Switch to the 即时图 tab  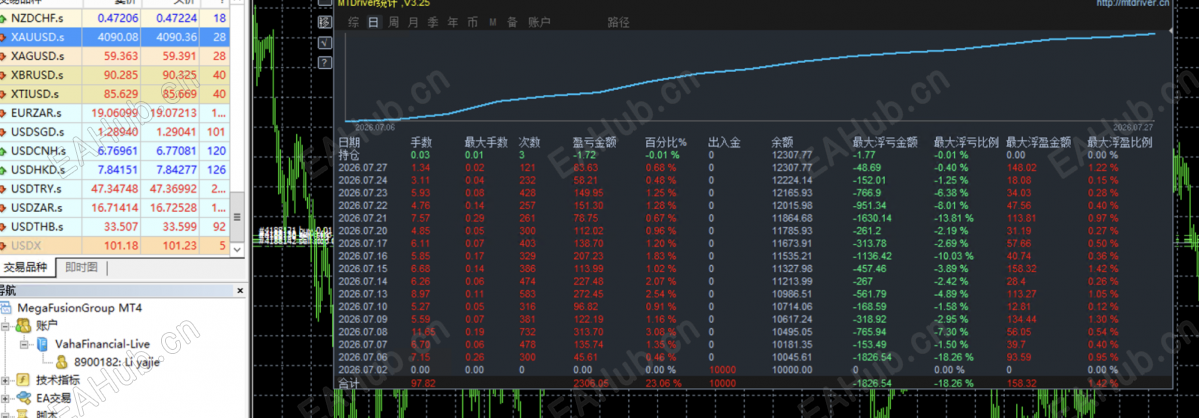click(81, 267)
